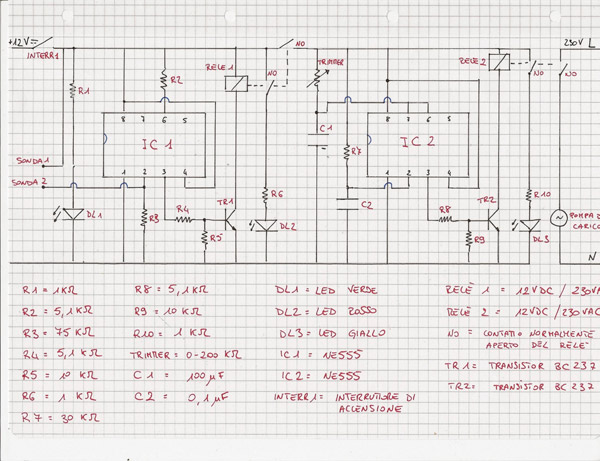This screenshot has height=461, width=600.
Task: Click the IC 1 chip block
Action: tap(155, 145)
